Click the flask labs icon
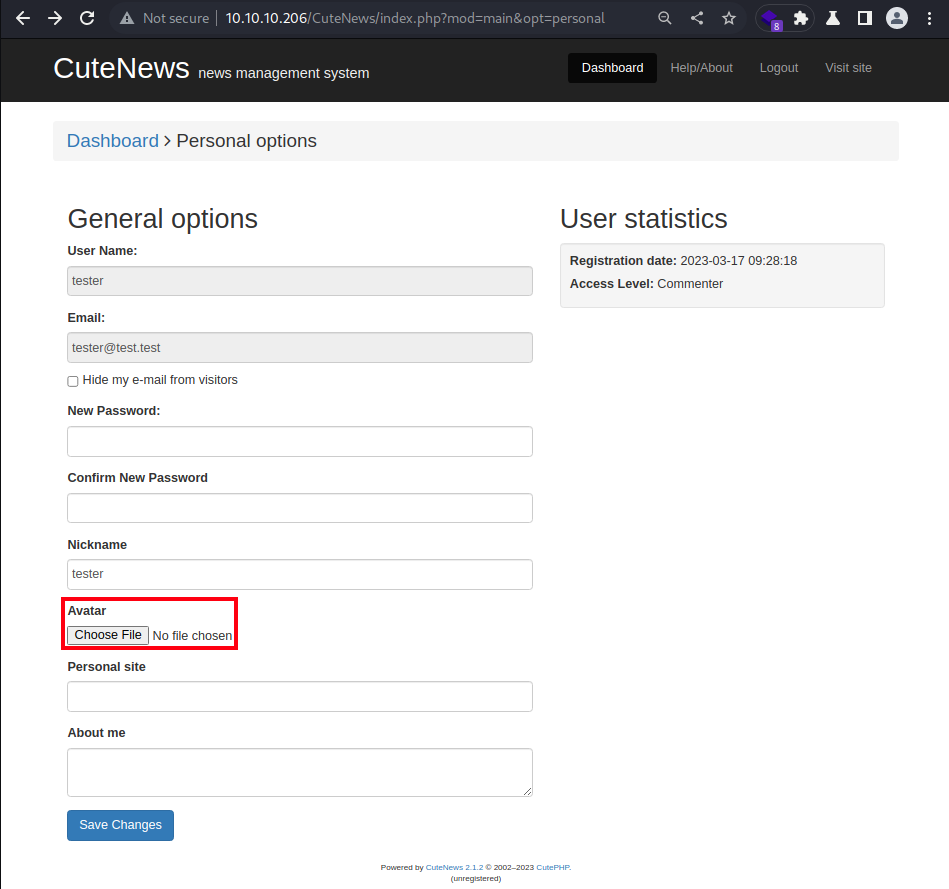This screenshot has height=889, width=949. click(833, 18)
